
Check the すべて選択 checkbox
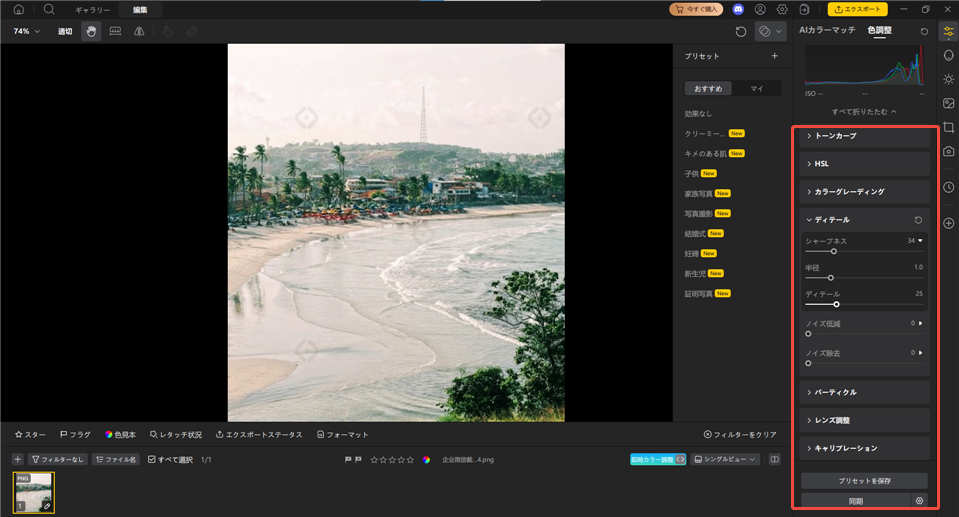[x=152, y=459]
